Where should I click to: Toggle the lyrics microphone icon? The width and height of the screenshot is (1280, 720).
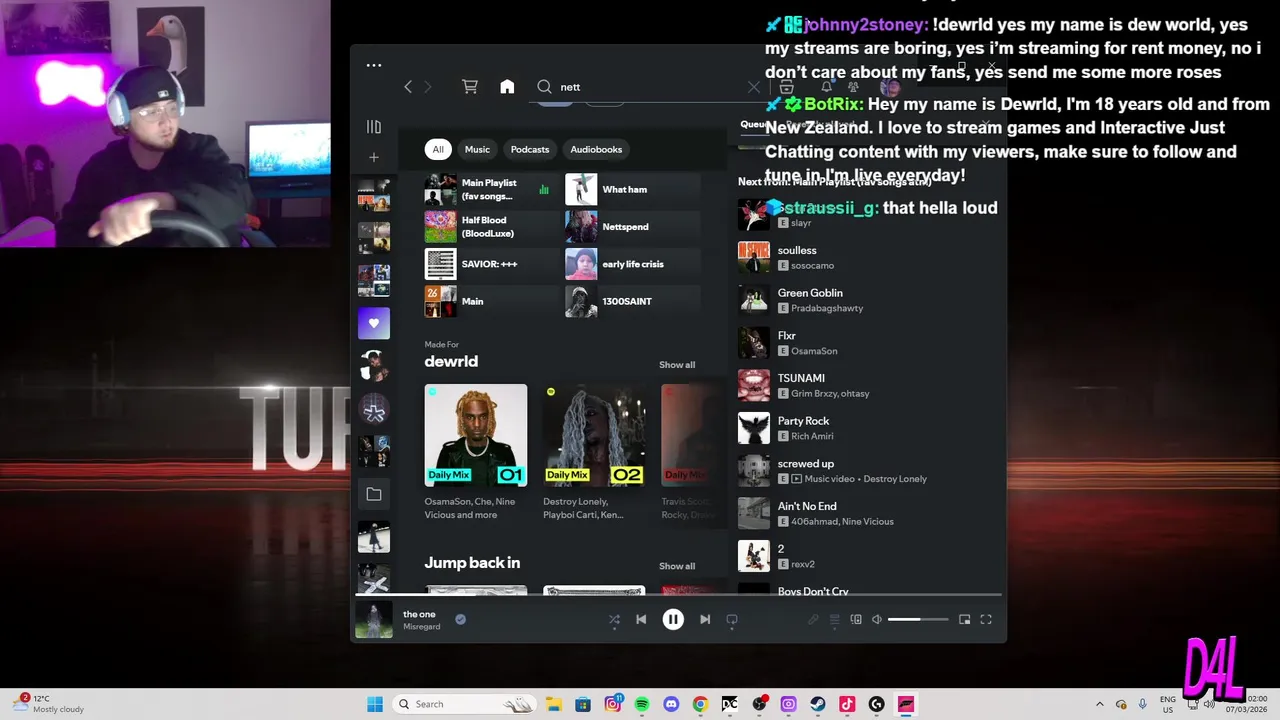pos(813,620)
